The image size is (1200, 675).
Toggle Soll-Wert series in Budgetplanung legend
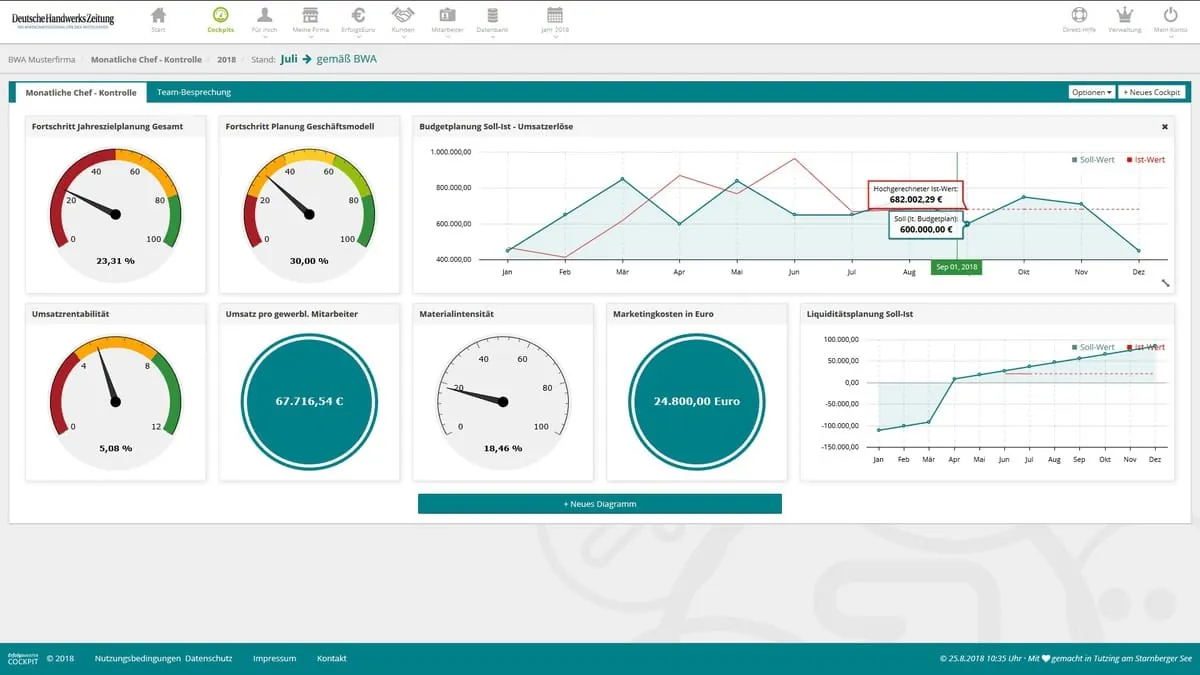(1092, 160)
